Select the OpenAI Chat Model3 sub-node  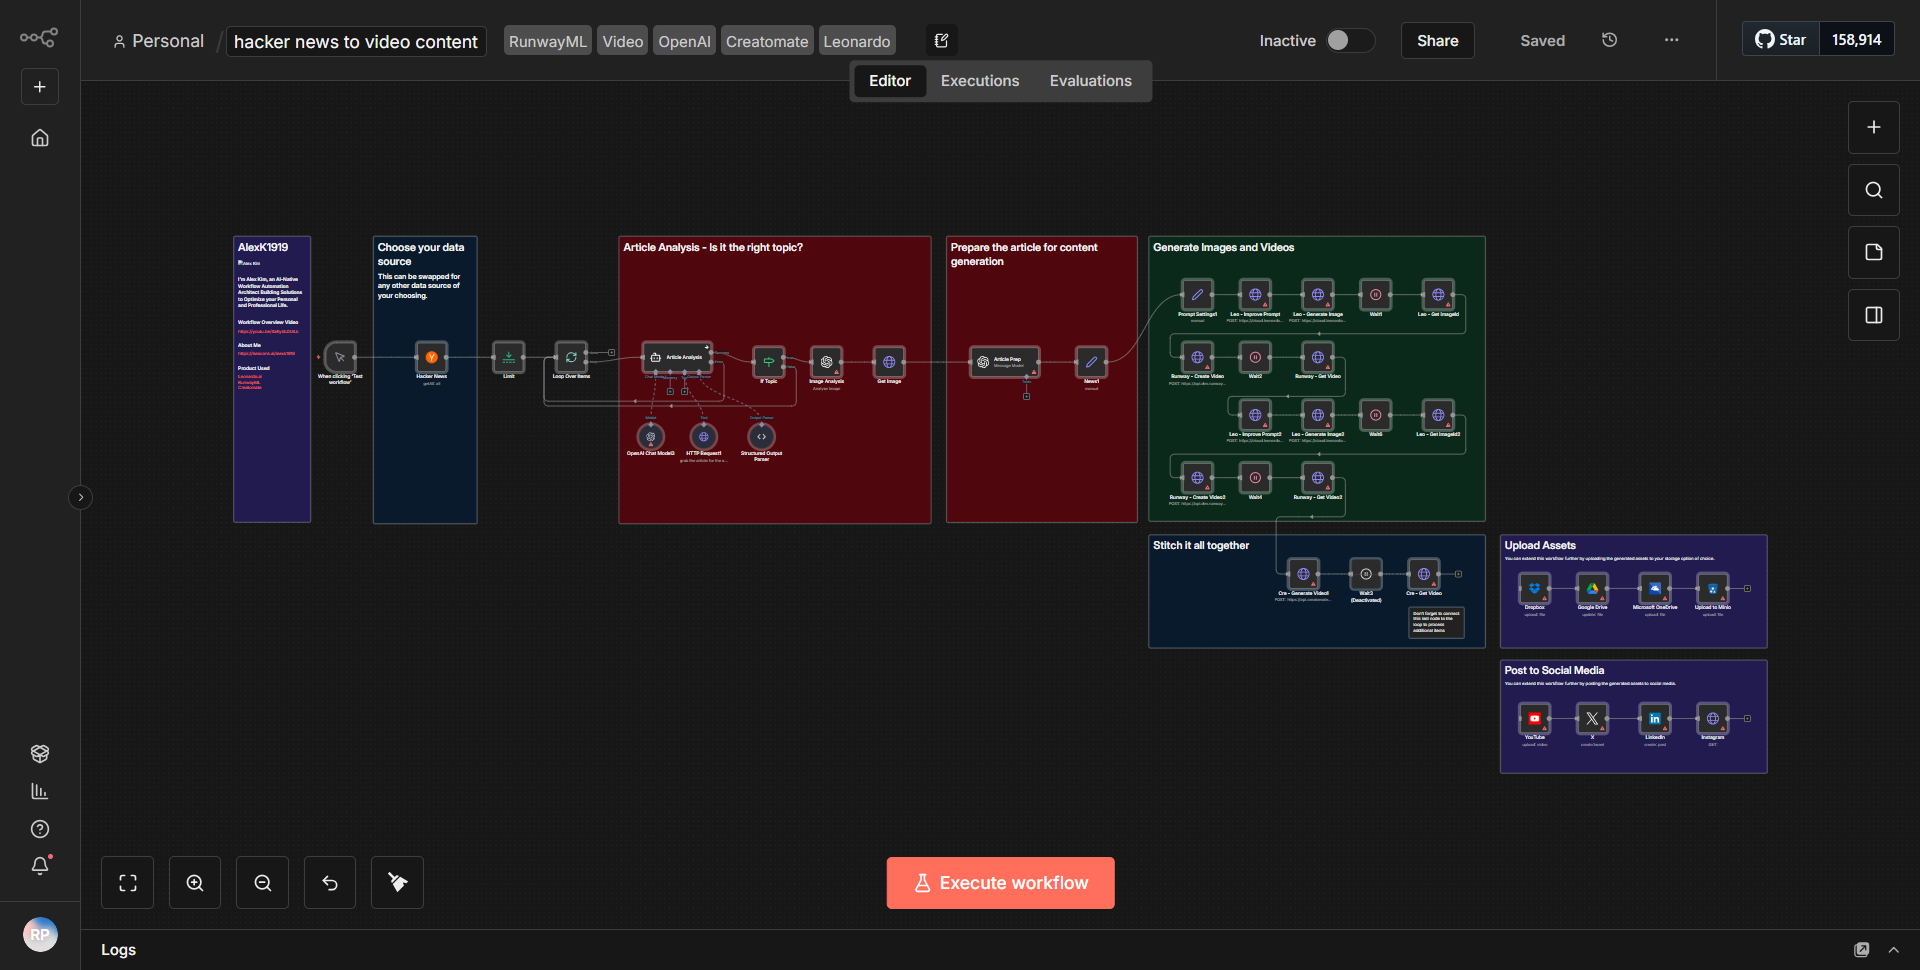pyautogui.click(x=651, y=437)
